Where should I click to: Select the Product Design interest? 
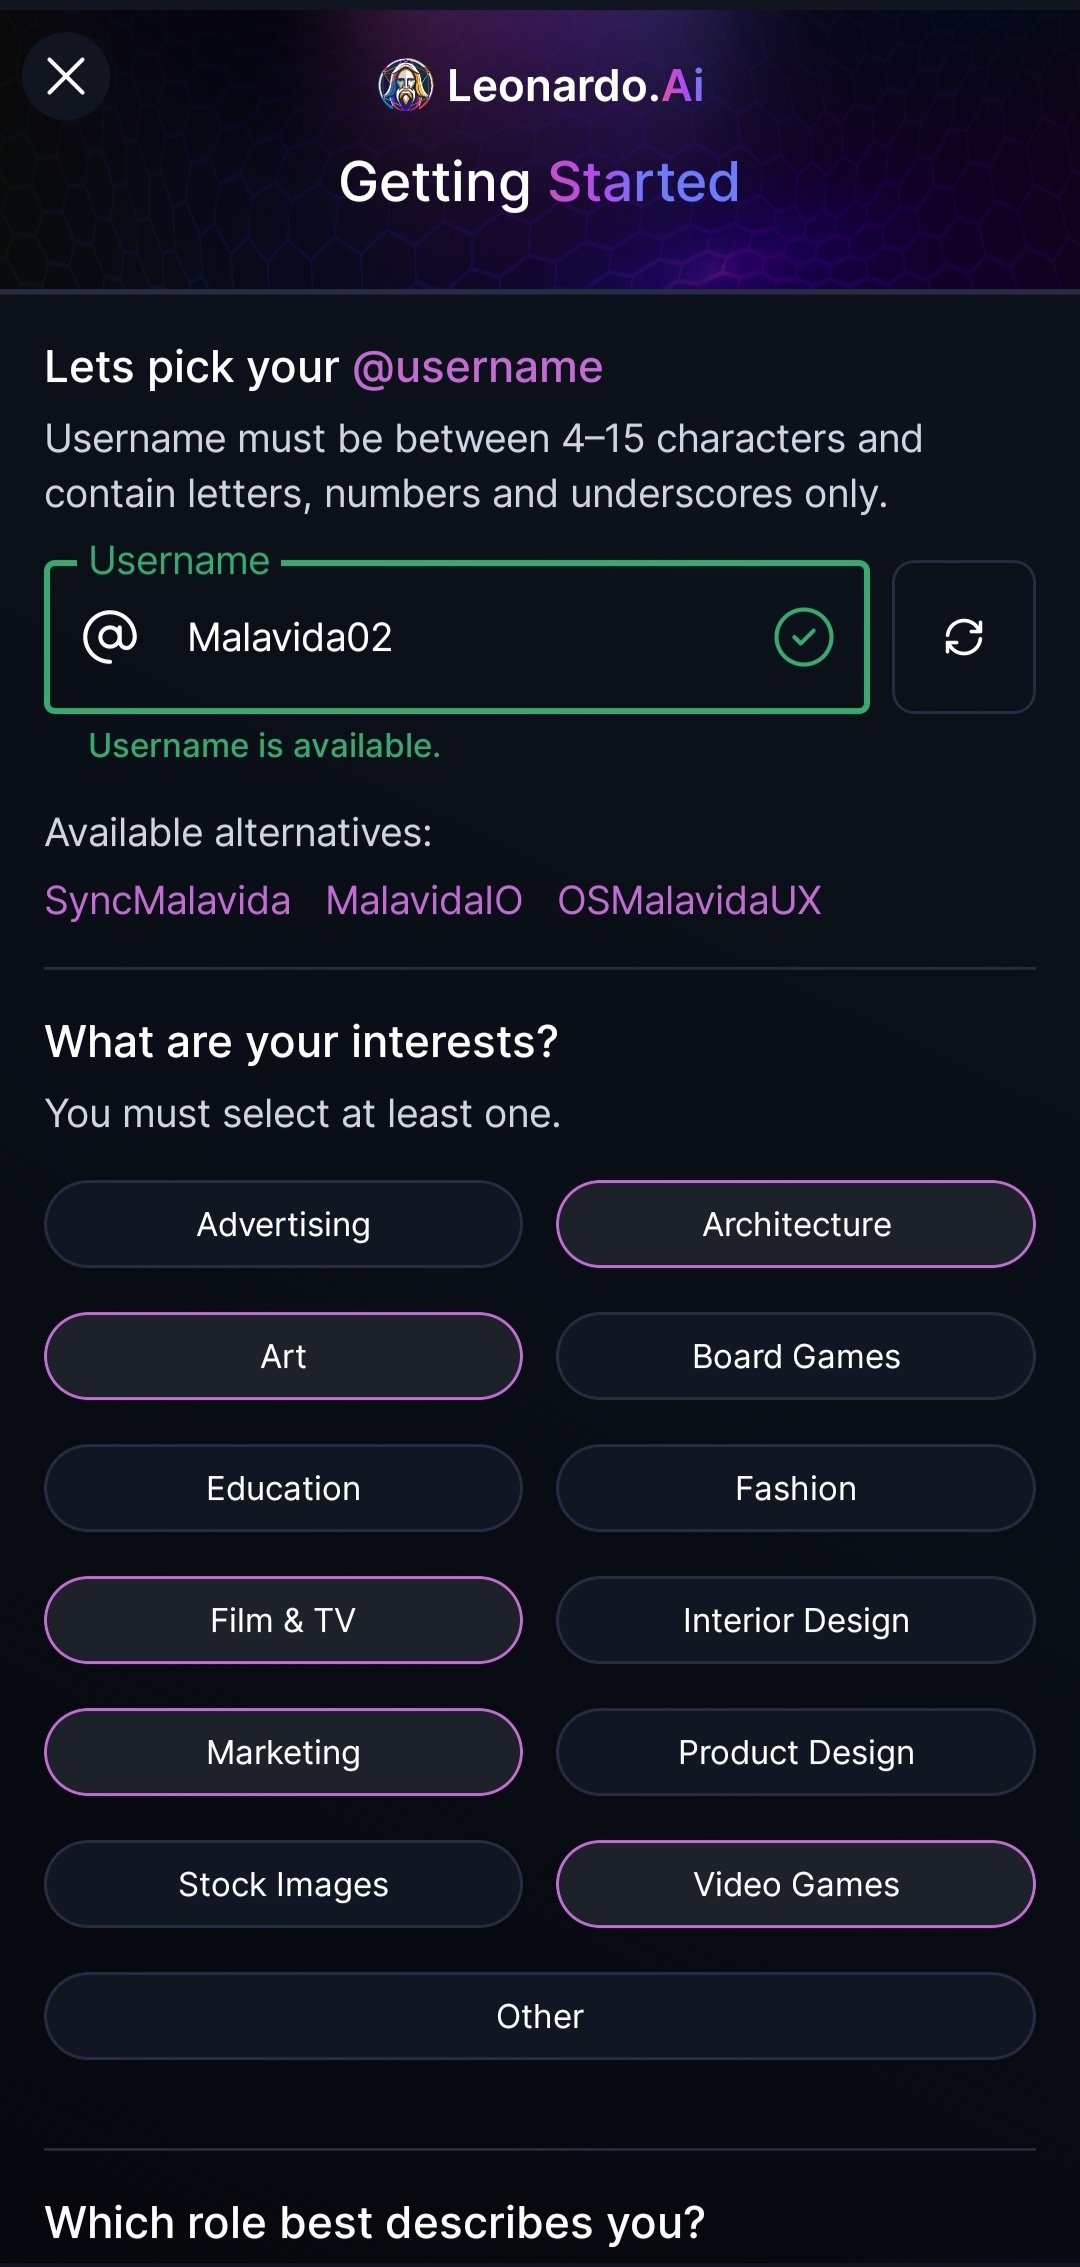pyautogui.click(x=796, y=1752)
